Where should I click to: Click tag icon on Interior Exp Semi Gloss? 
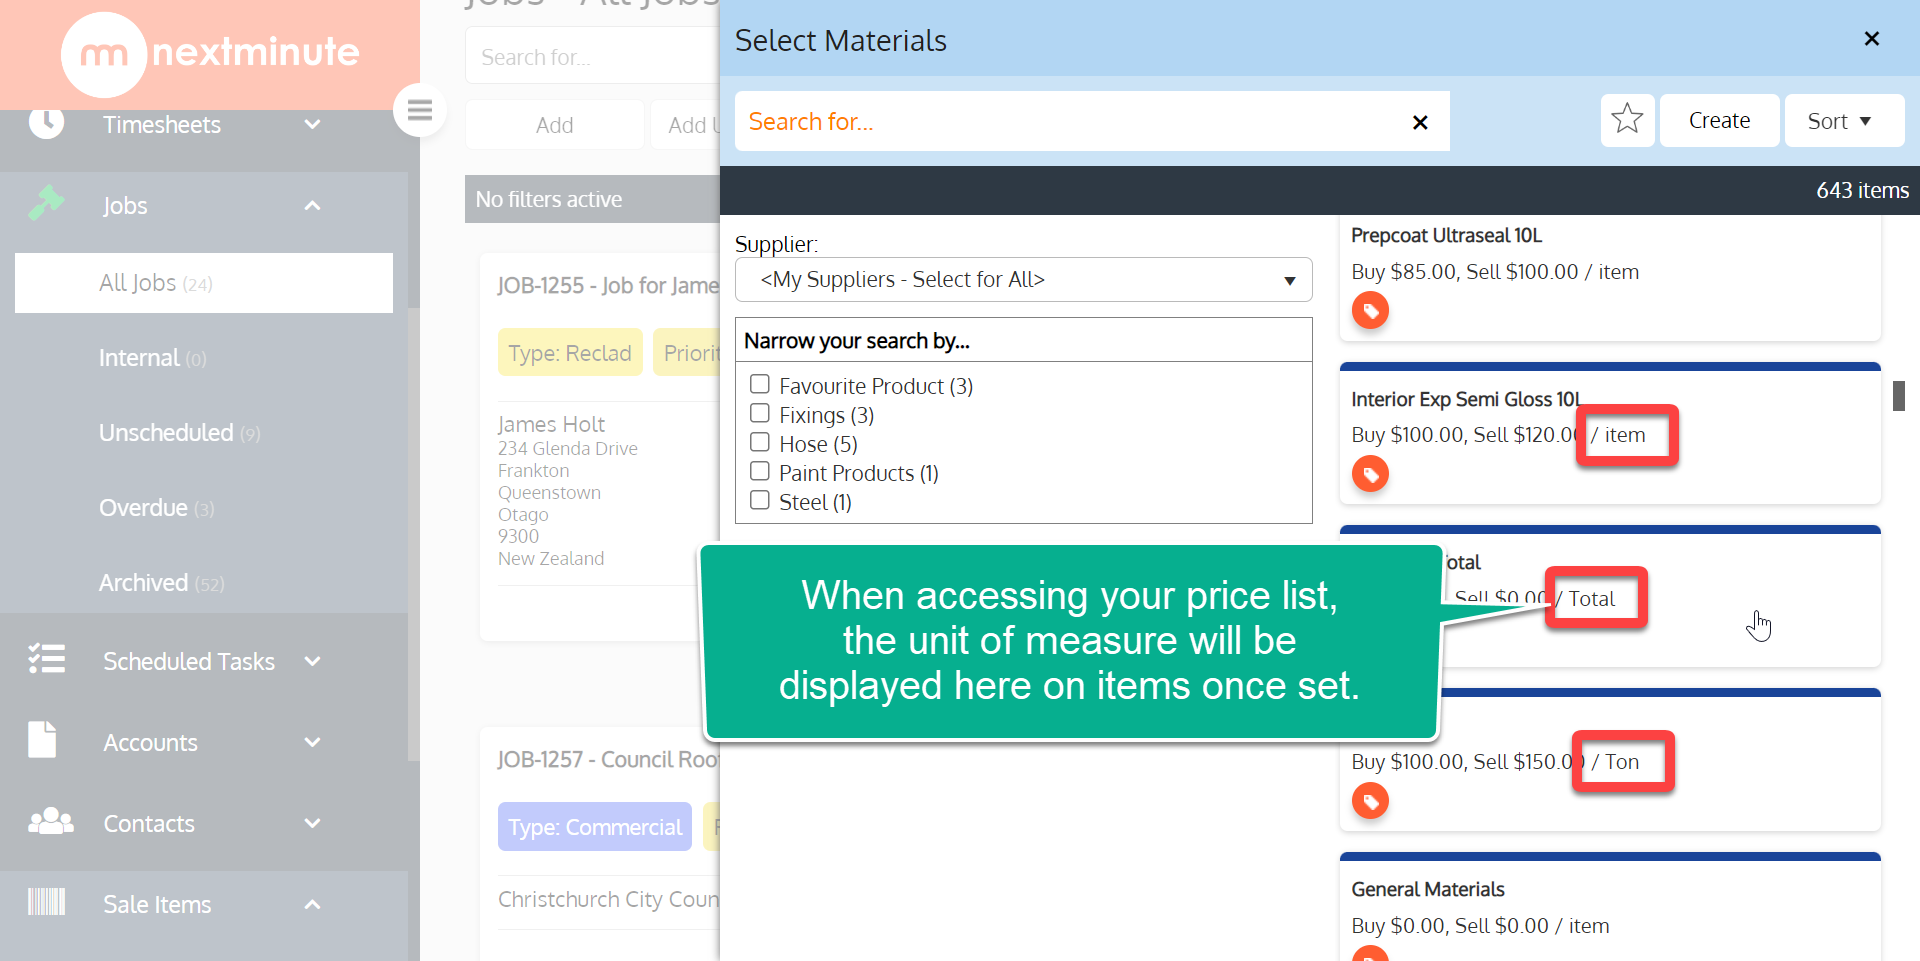tap(1370, 474)
